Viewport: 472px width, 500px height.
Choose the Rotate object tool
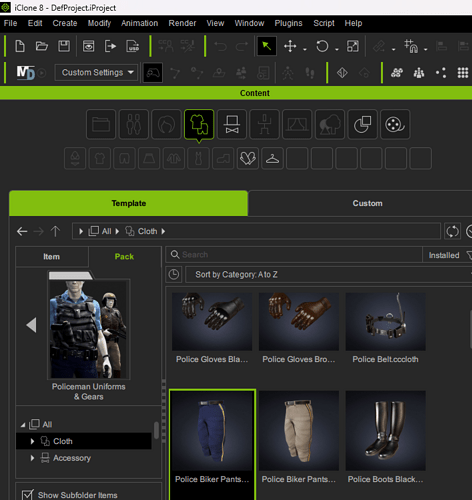(x=322, y=46)
